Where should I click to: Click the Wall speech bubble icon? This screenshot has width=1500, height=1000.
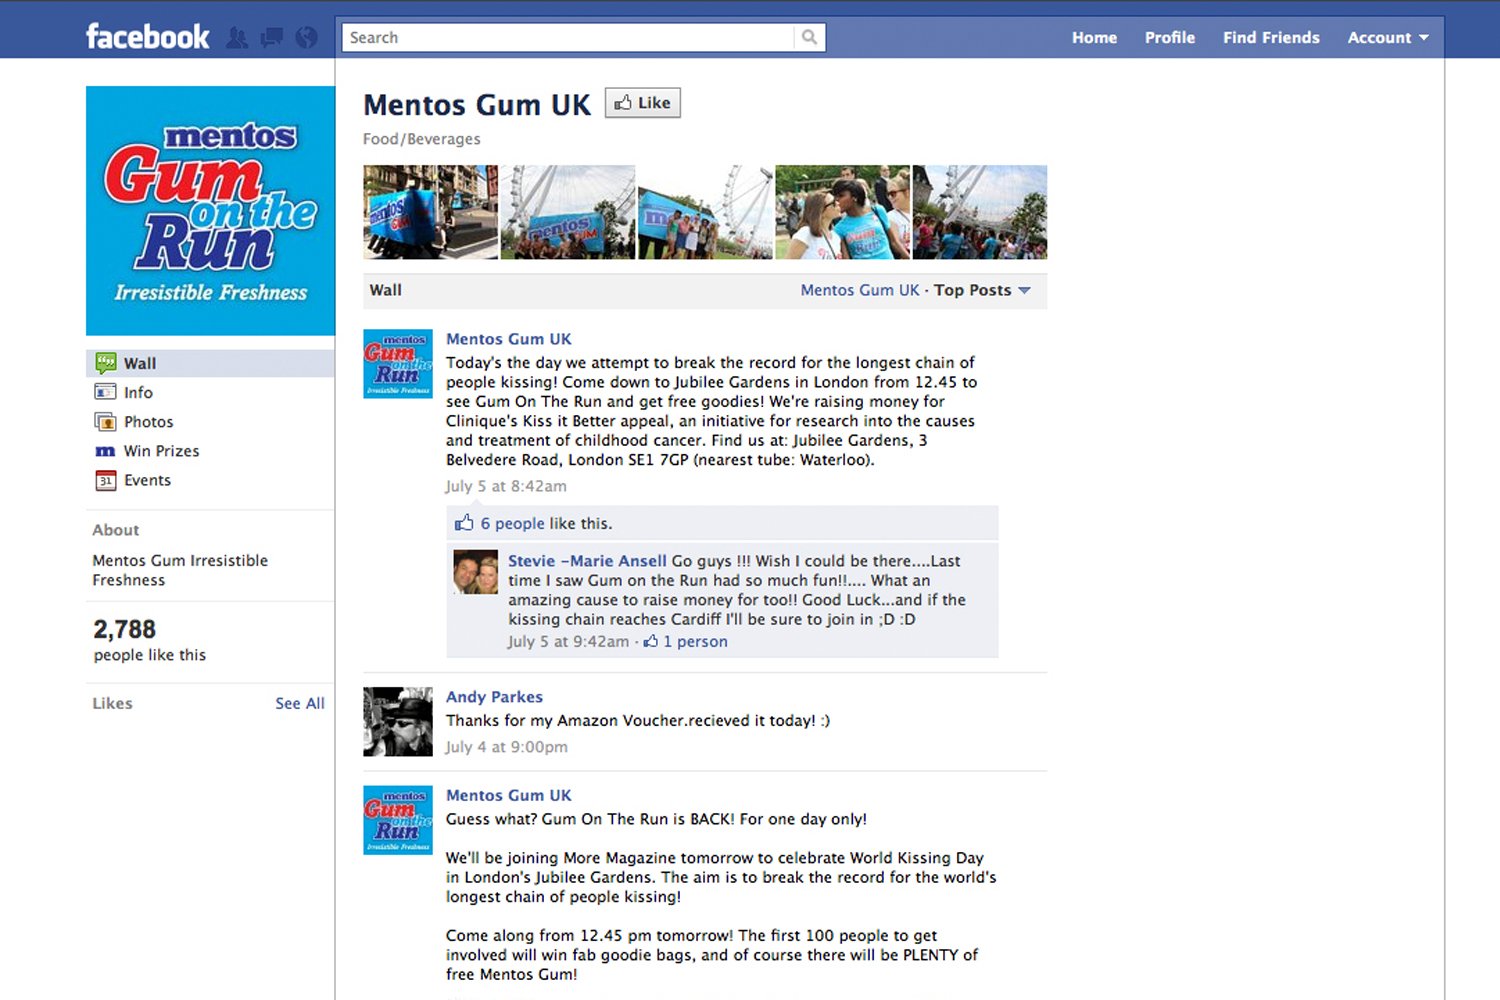[105, 363]
